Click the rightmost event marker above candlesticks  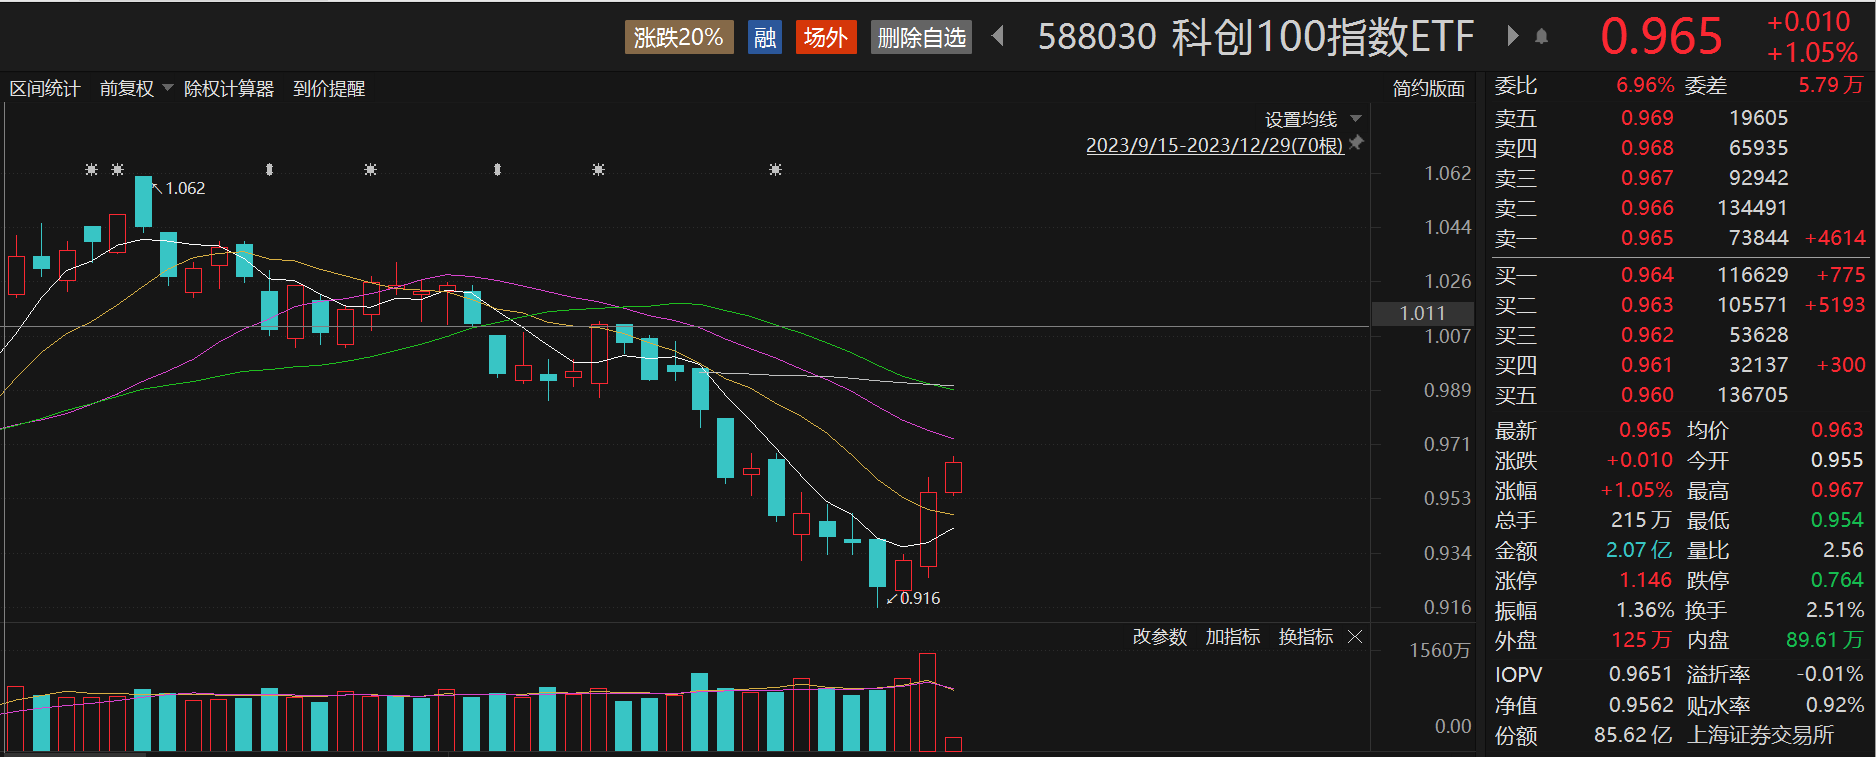point(775,170)
